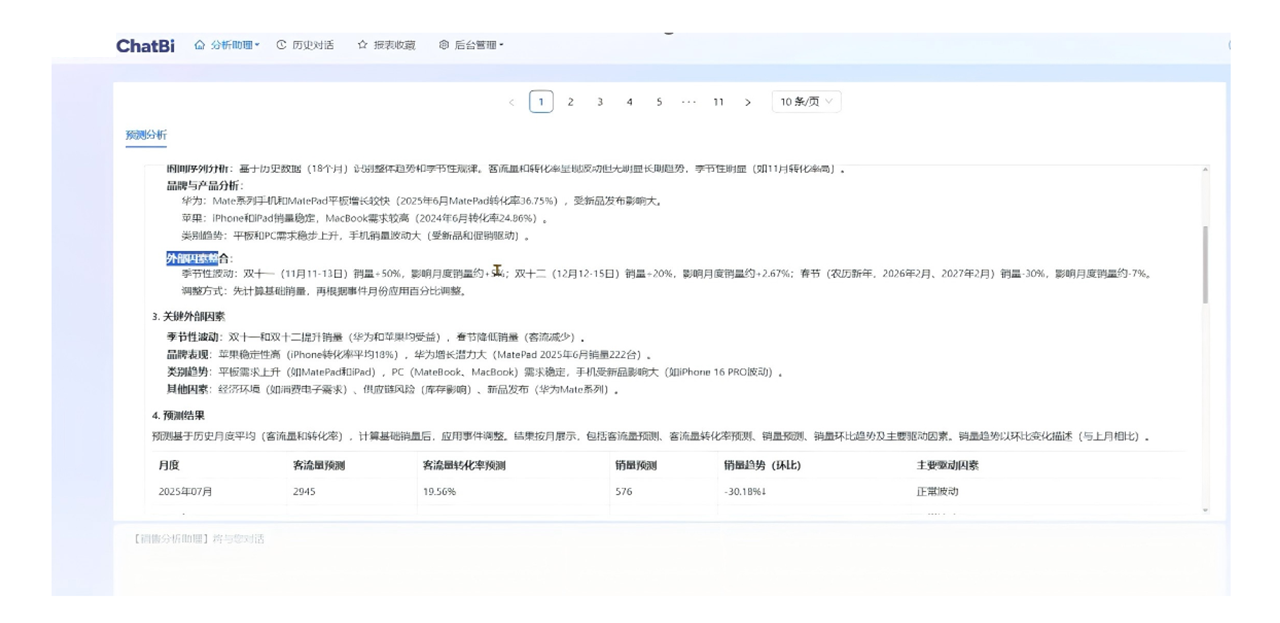Switch to the 预测分析 tab
The width and height of the screenshot is (1280, 623).
146,135
